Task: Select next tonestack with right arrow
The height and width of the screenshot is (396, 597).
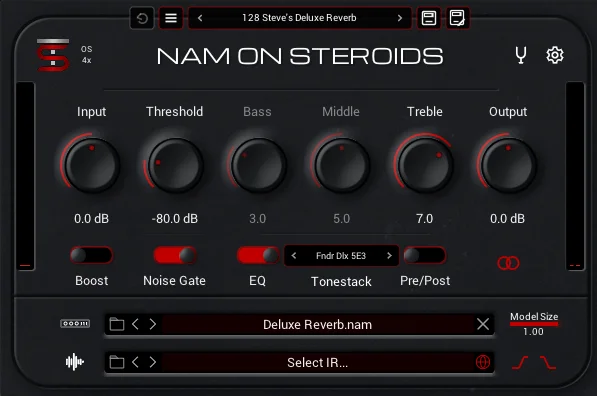Action: pos(389,255)
